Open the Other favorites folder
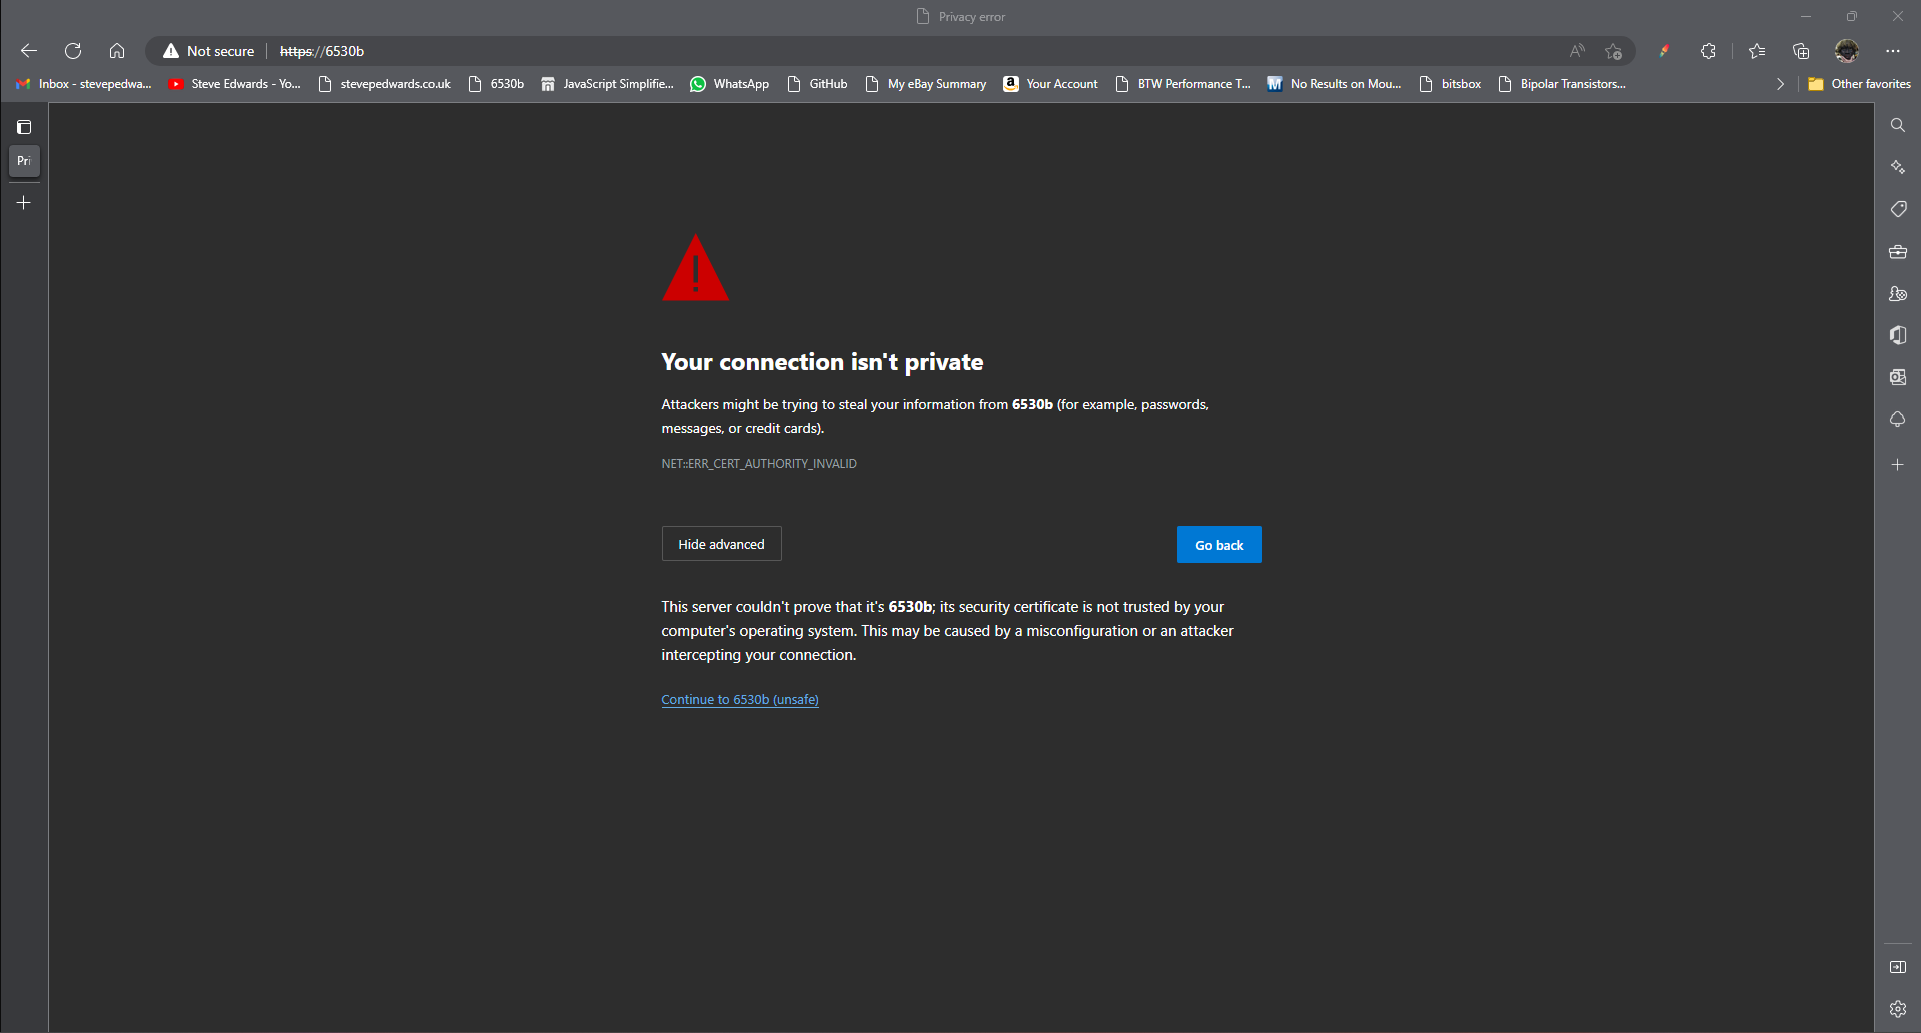The height and width of the screenshot is (1033, 1921). point(1860,84)
